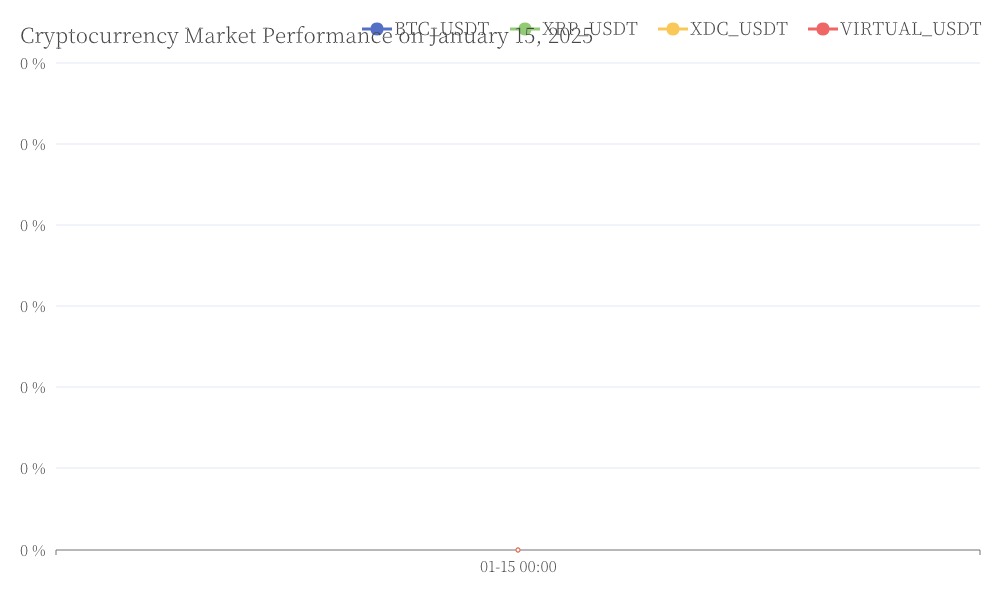Hide VIRTUAL_USDT series via its legend text
The image size is (1000, 600).
click(910, 29)
